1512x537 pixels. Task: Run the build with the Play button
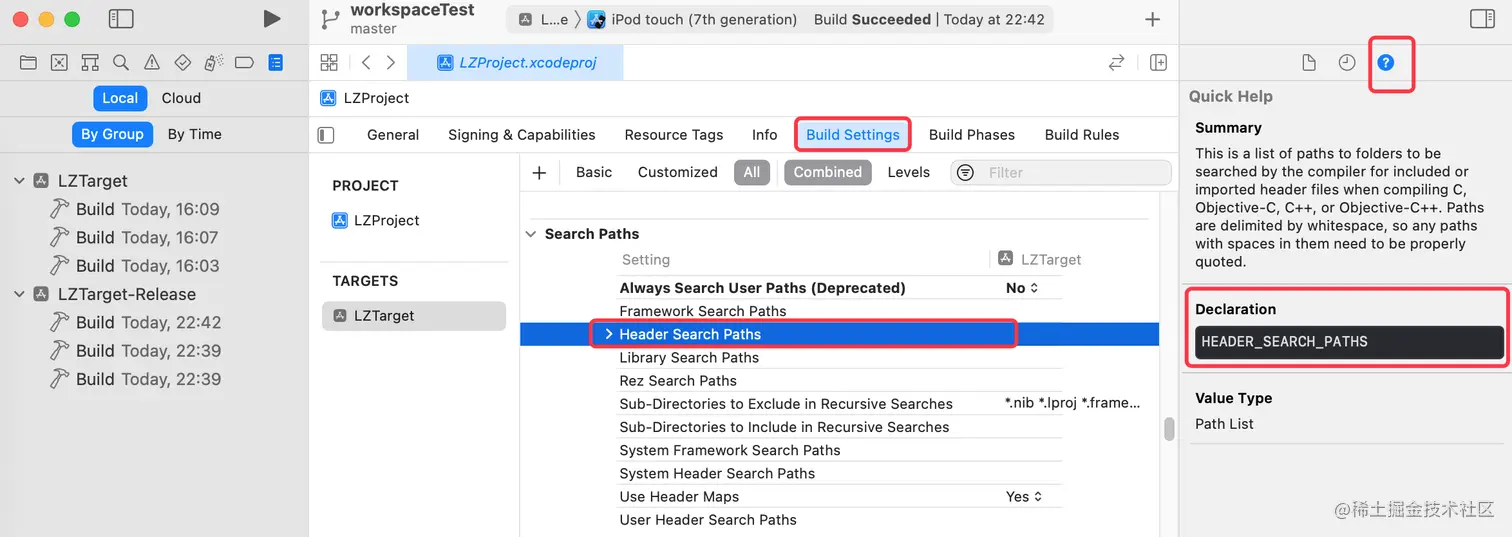[x=272, y=19]
